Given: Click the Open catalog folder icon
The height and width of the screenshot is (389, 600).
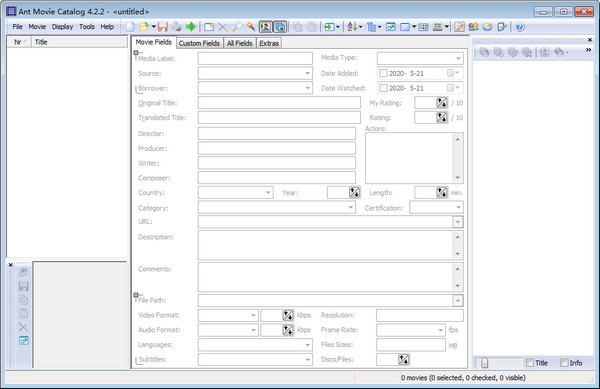Looking at the screenshot, I should [144, 27].
